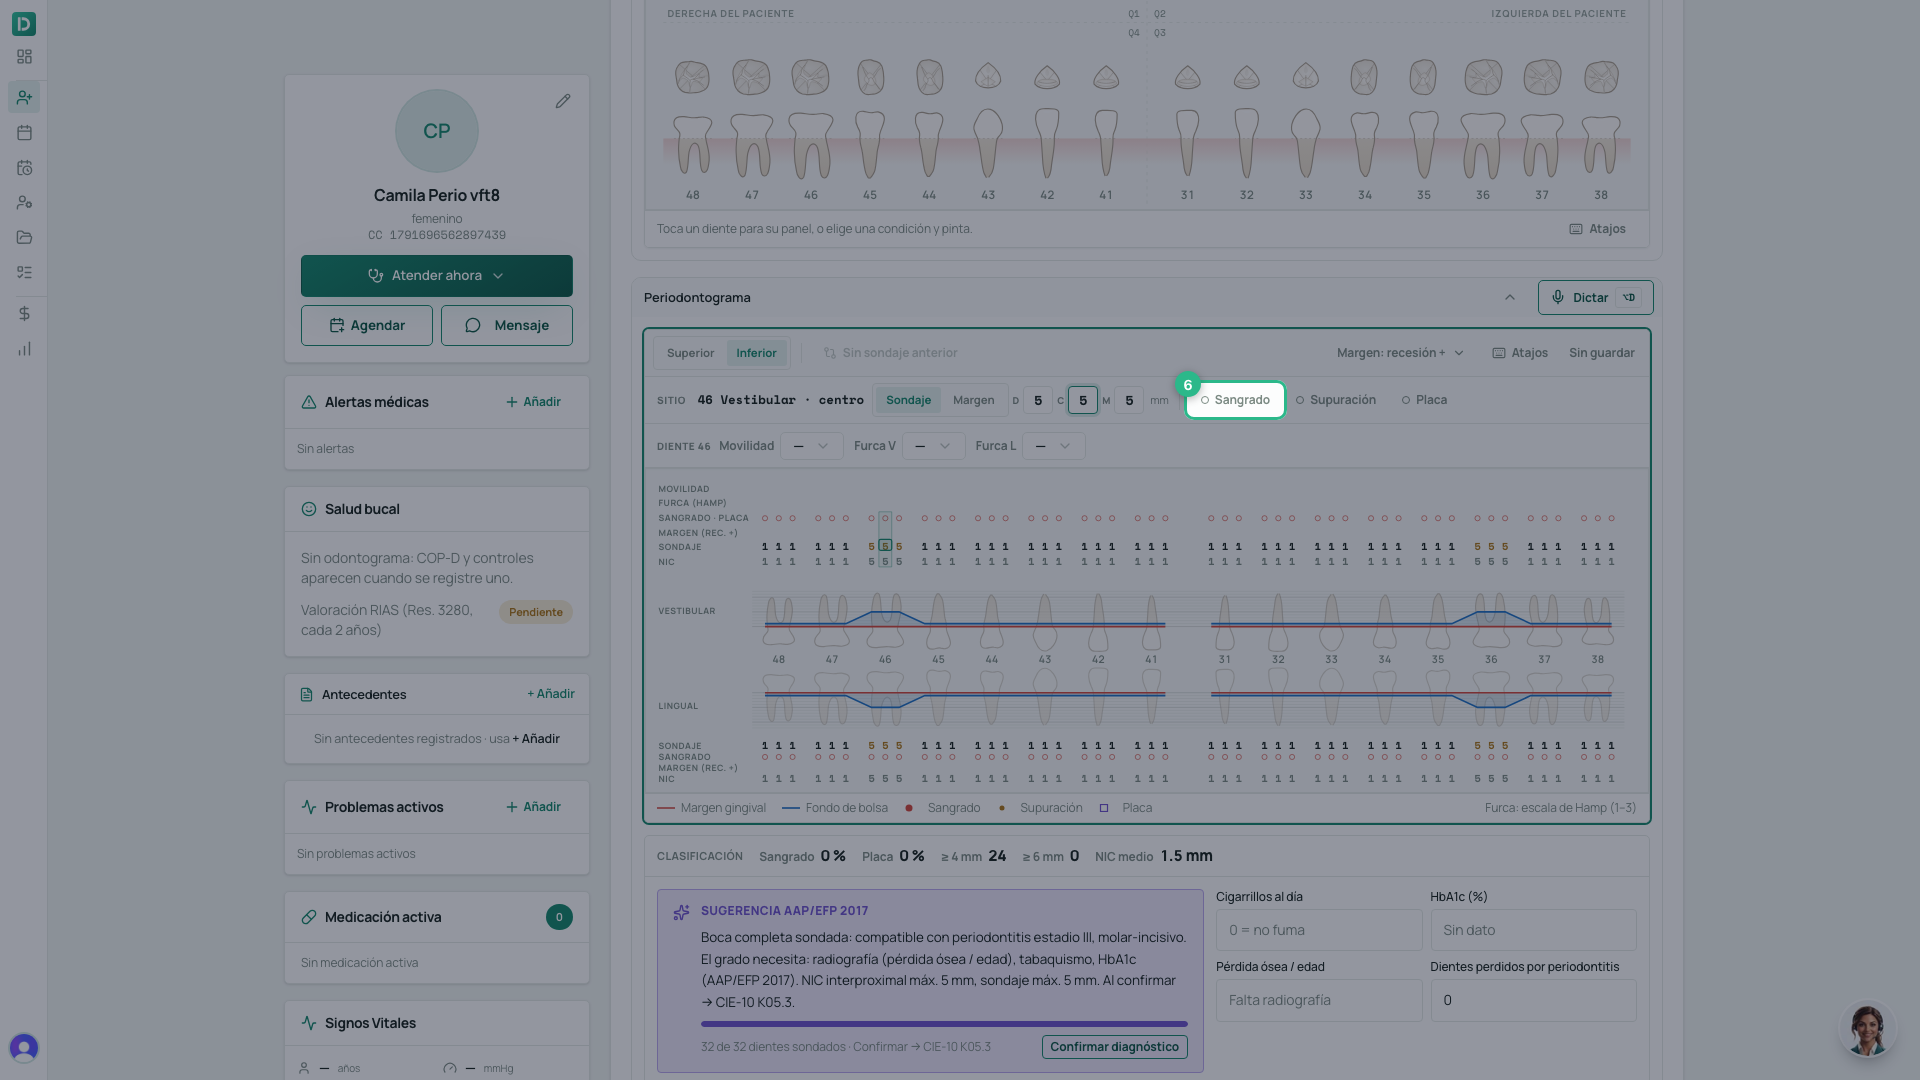Toggle the Placa option
This screenshot has width=1920, height=1080.
1424,400
